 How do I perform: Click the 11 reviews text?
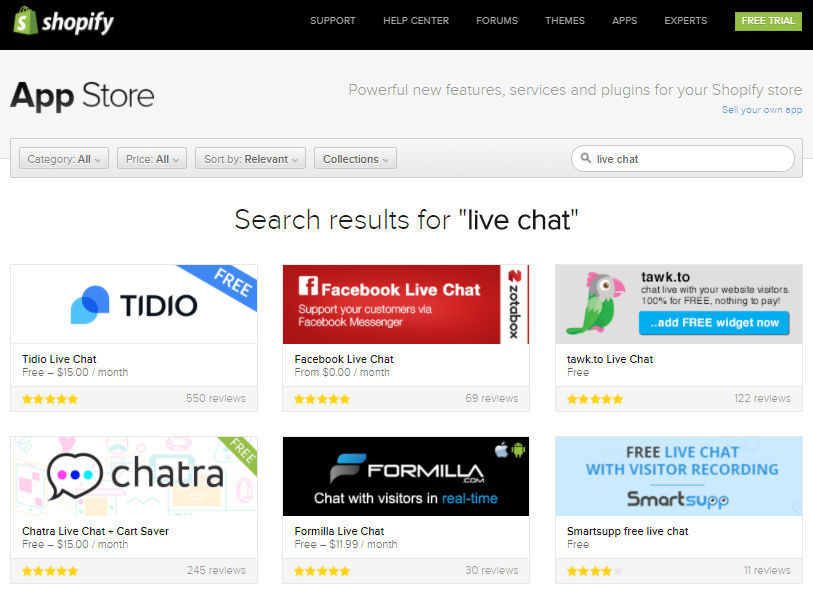[767, 571]
